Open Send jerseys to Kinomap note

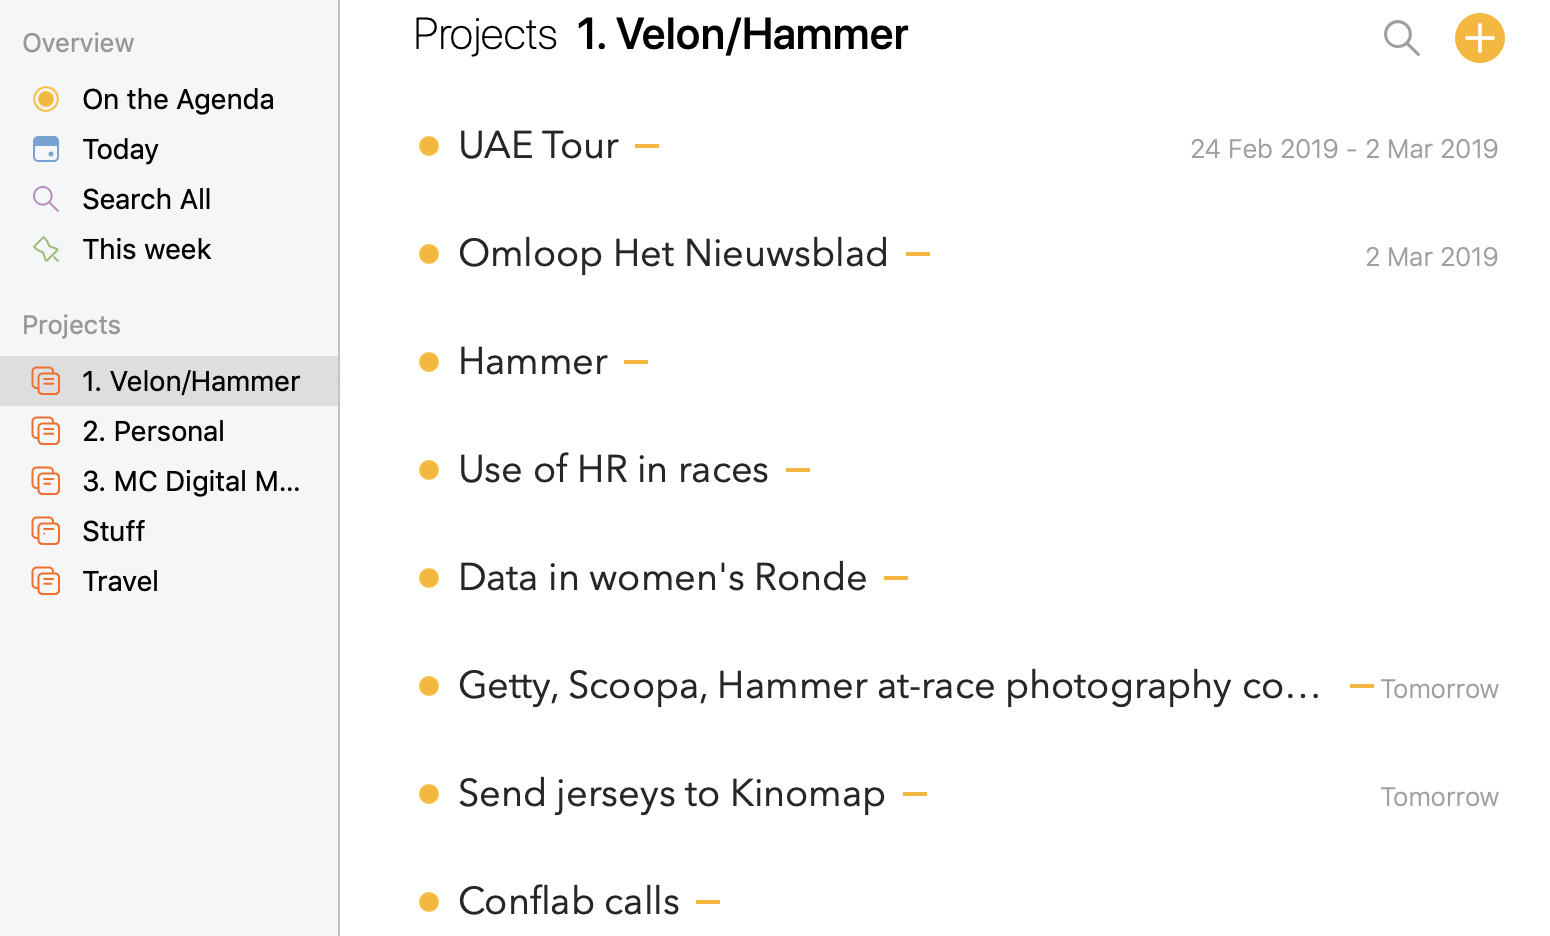[671, 794]
